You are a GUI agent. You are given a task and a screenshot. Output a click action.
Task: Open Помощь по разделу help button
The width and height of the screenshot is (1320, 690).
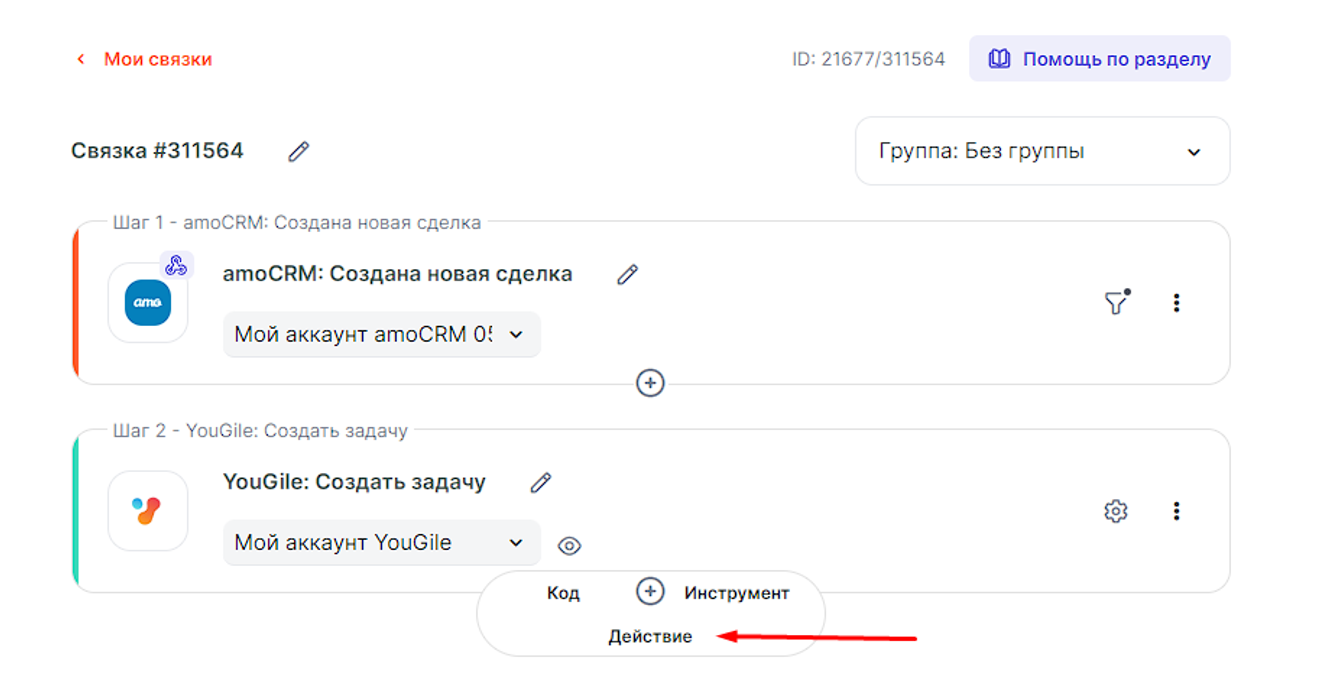coord(1099,59)
